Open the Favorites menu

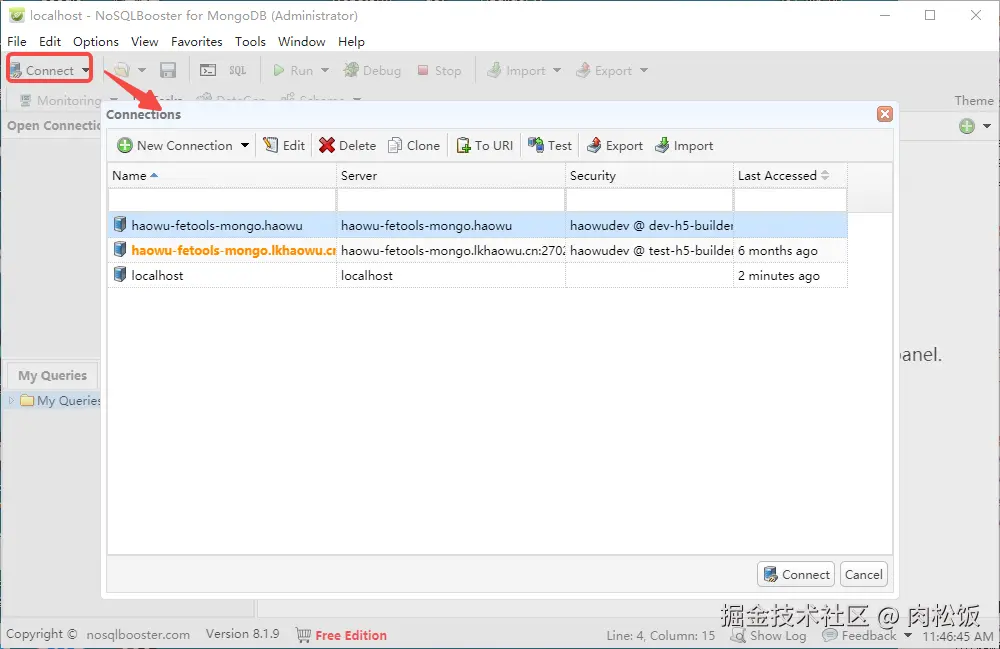pyautogui.click(x=196, y=41)
